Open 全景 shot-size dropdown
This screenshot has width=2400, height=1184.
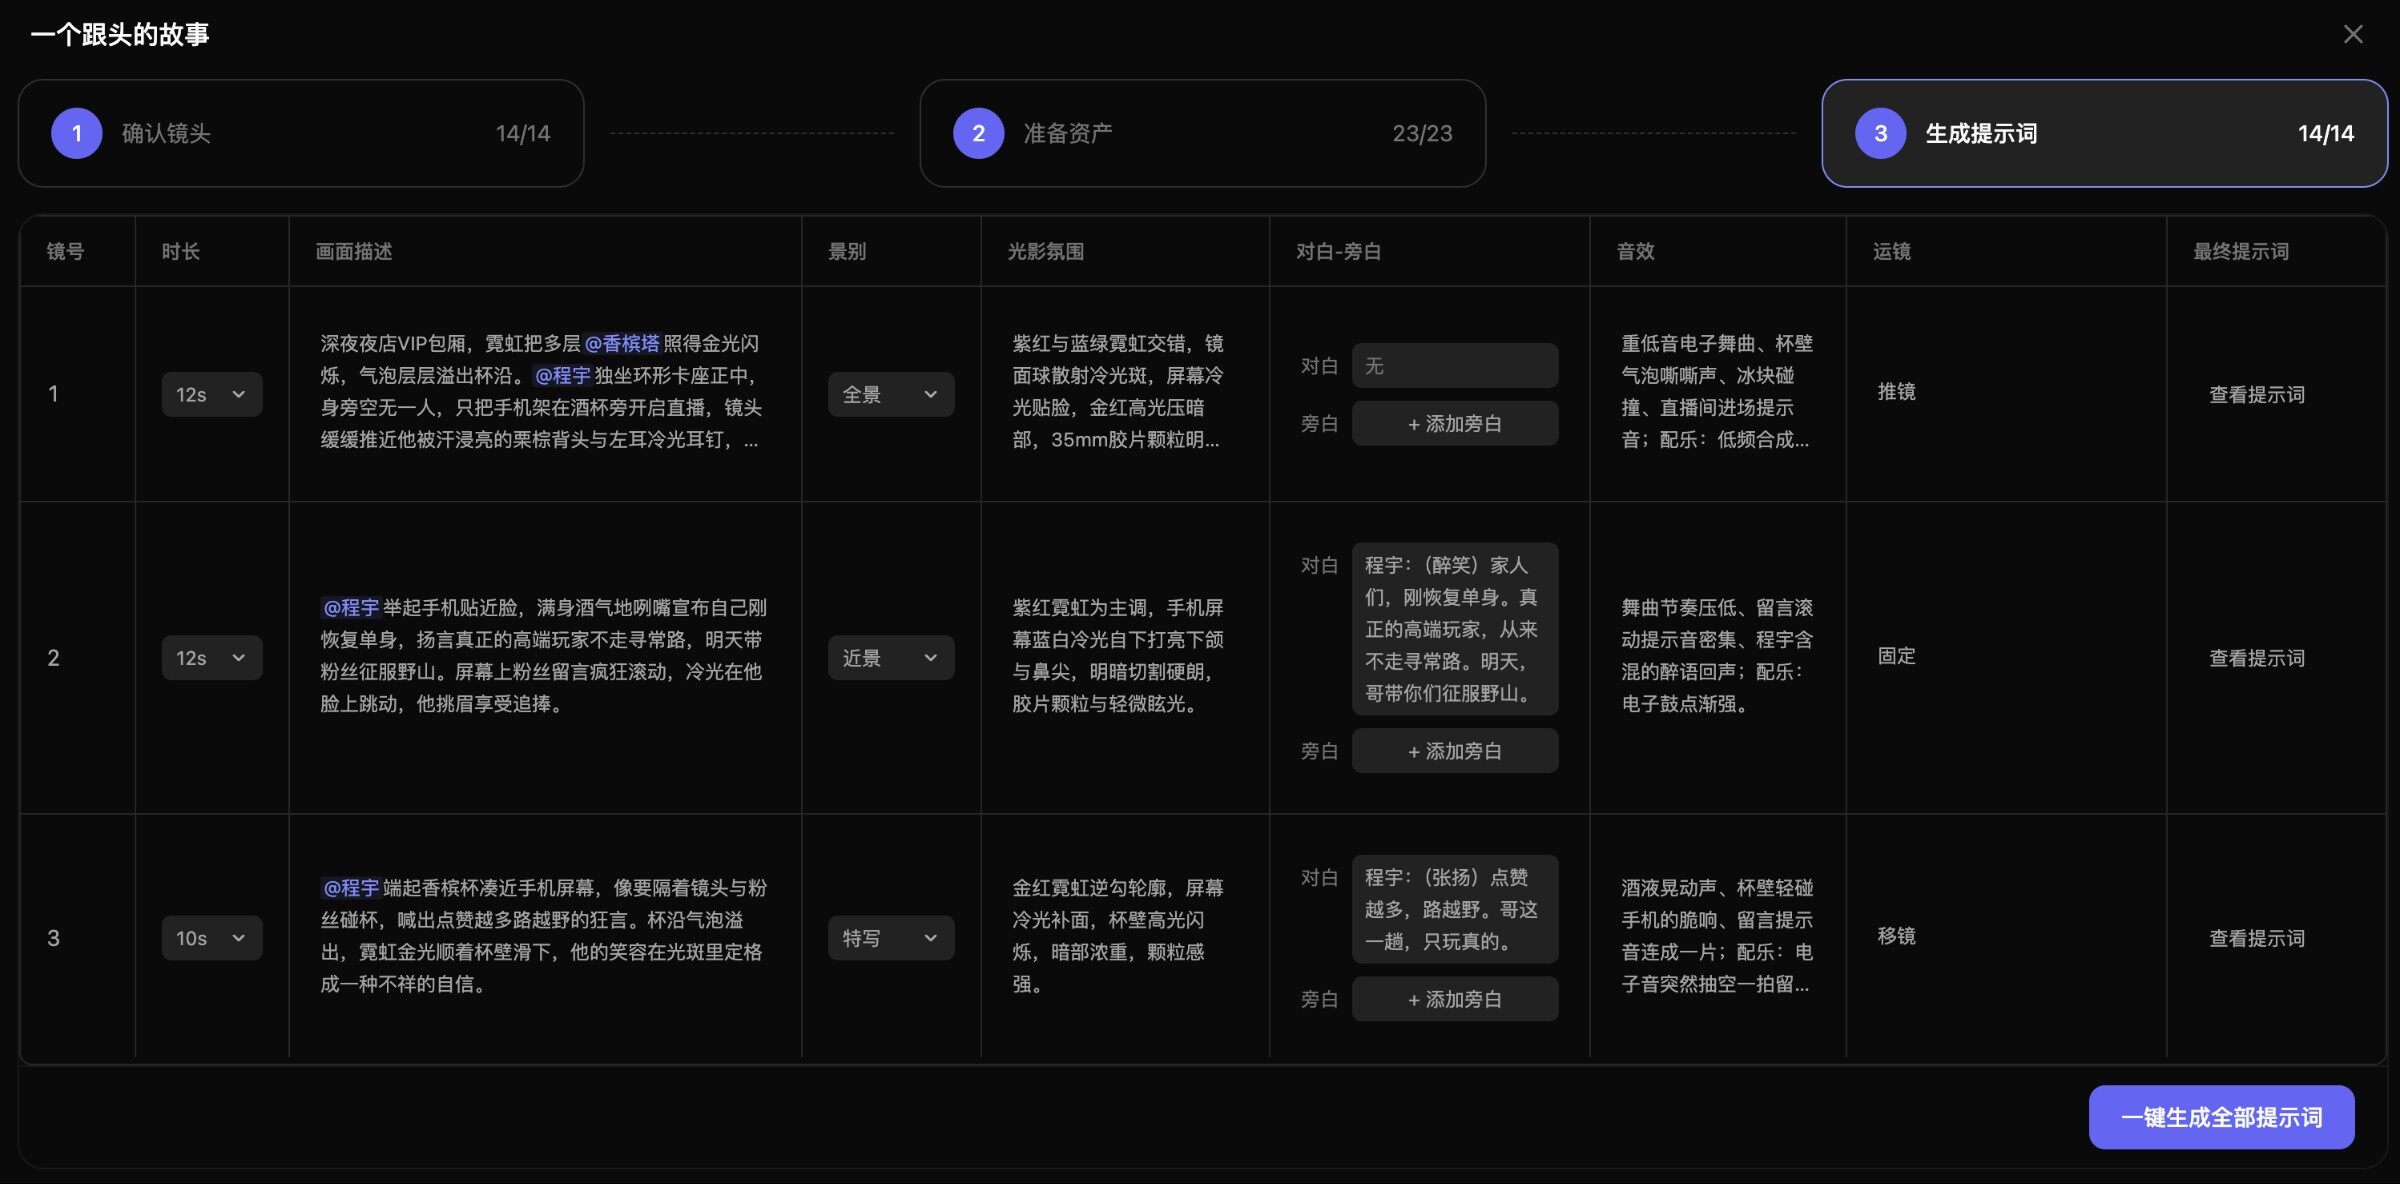[x=891, y=394]
